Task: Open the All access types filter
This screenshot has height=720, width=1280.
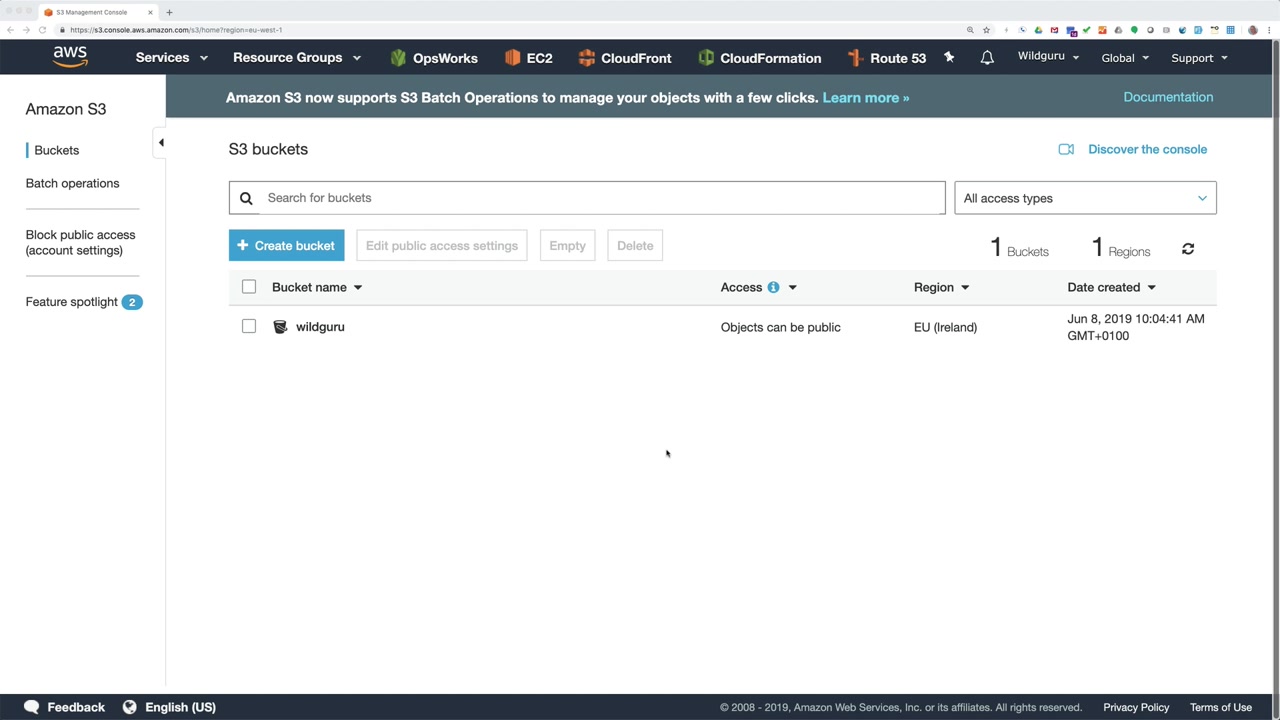Action: 1085,198
